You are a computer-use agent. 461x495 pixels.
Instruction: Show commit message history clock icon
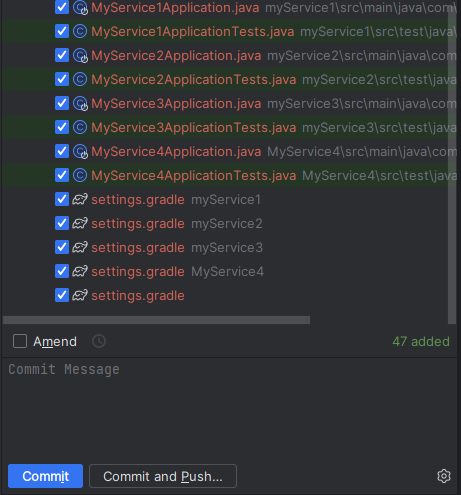coord(99,341)
